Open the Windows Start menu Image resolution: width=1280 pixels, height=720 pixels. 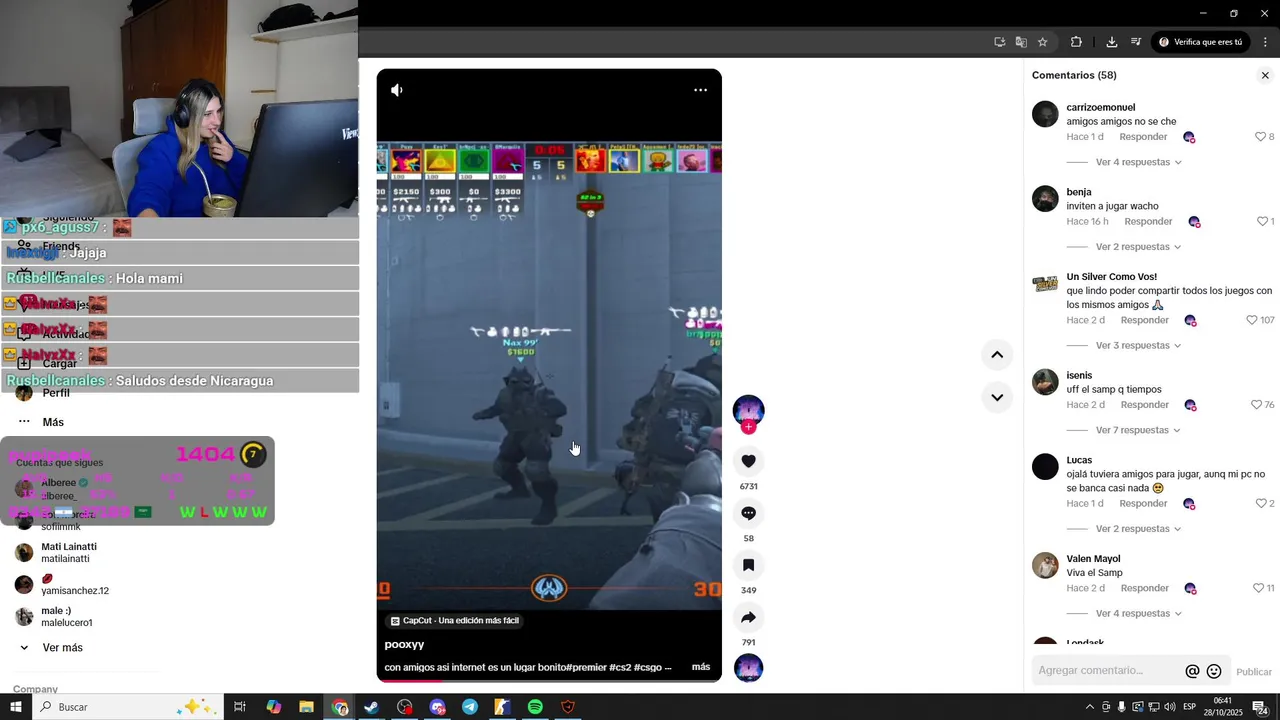point(16,707)
